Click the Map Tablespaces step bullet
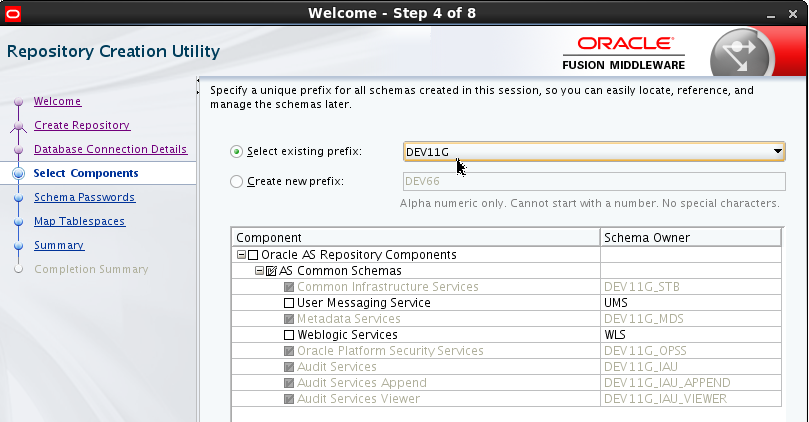 pos(19,222)
